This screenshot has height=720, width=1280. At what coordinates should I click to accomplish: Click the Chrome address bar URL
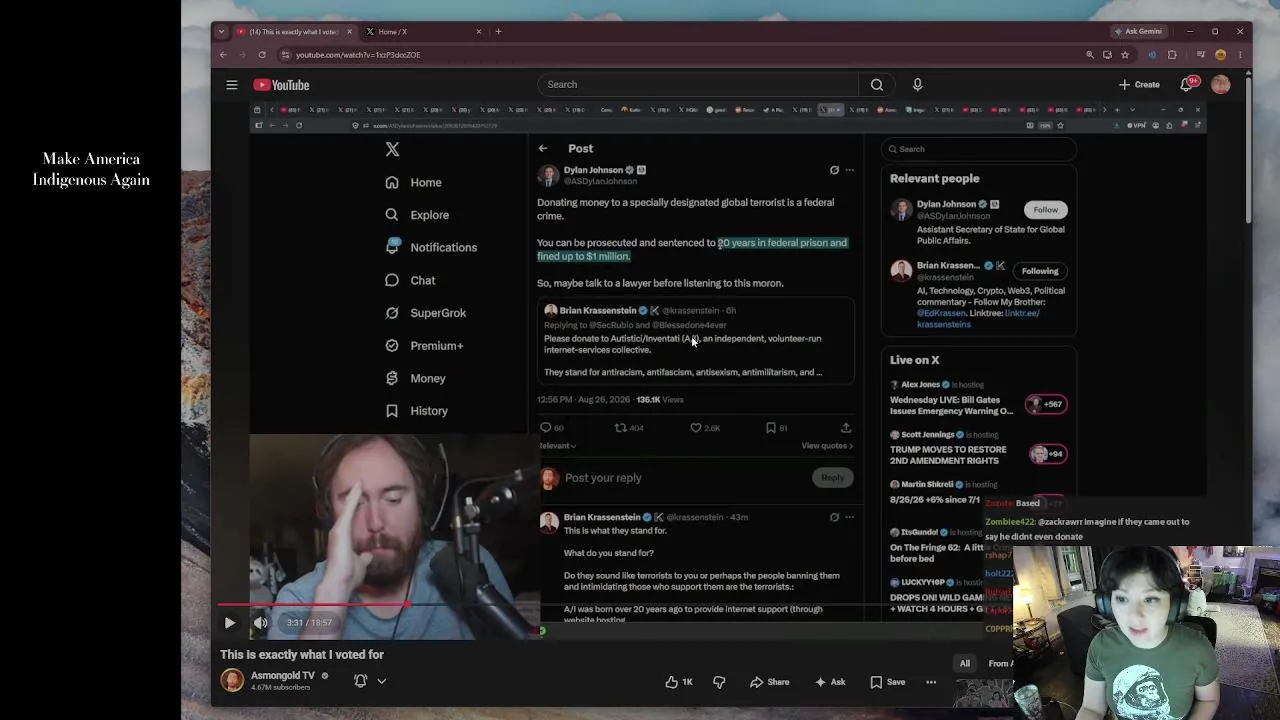[x=358, y=55]
